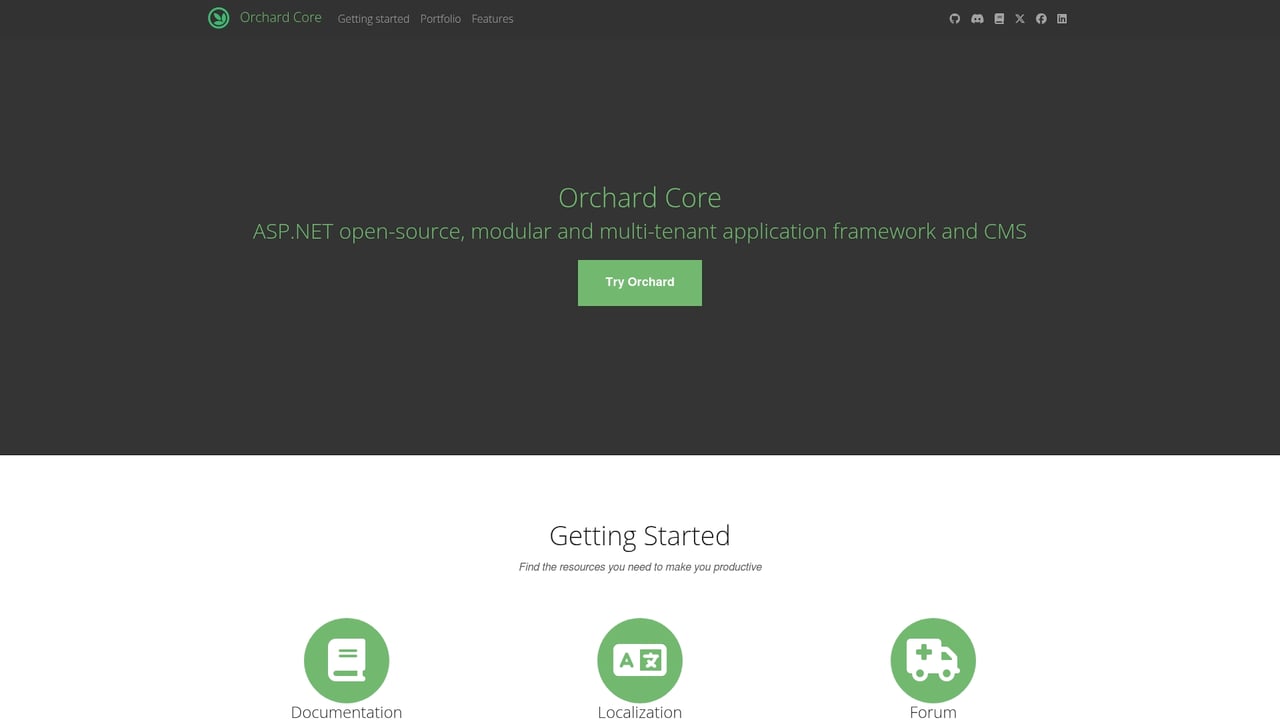Join the community via the Discord icon
Screen dimensions: 1280x720
977,18
